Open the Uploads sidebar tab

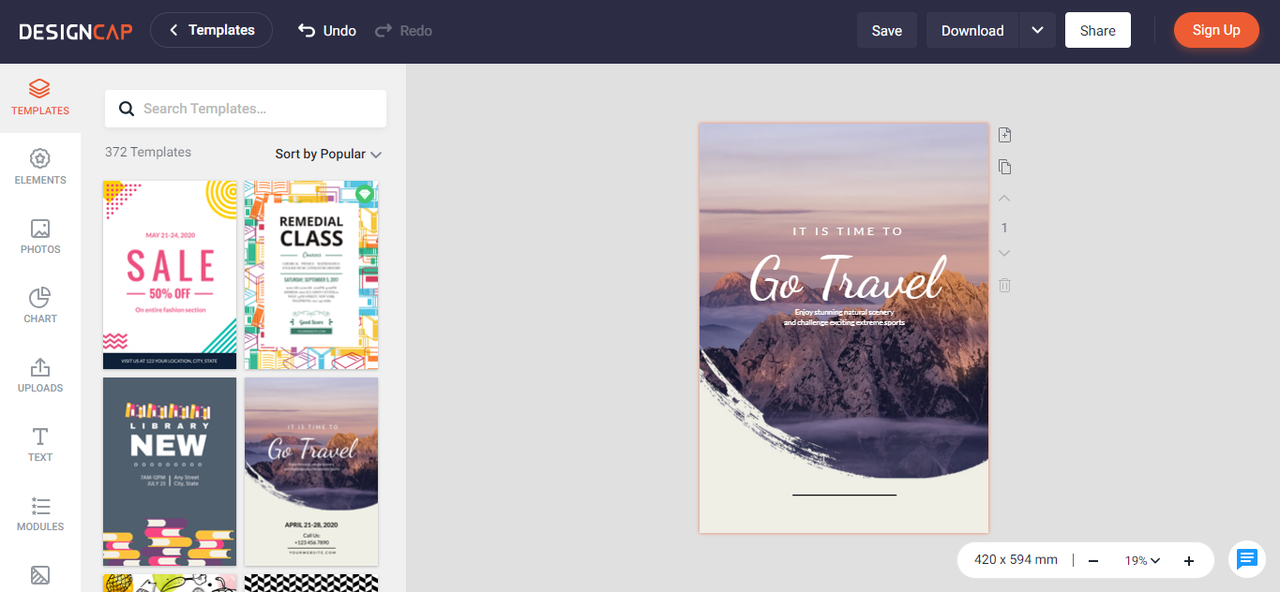[x=40, y=374]
